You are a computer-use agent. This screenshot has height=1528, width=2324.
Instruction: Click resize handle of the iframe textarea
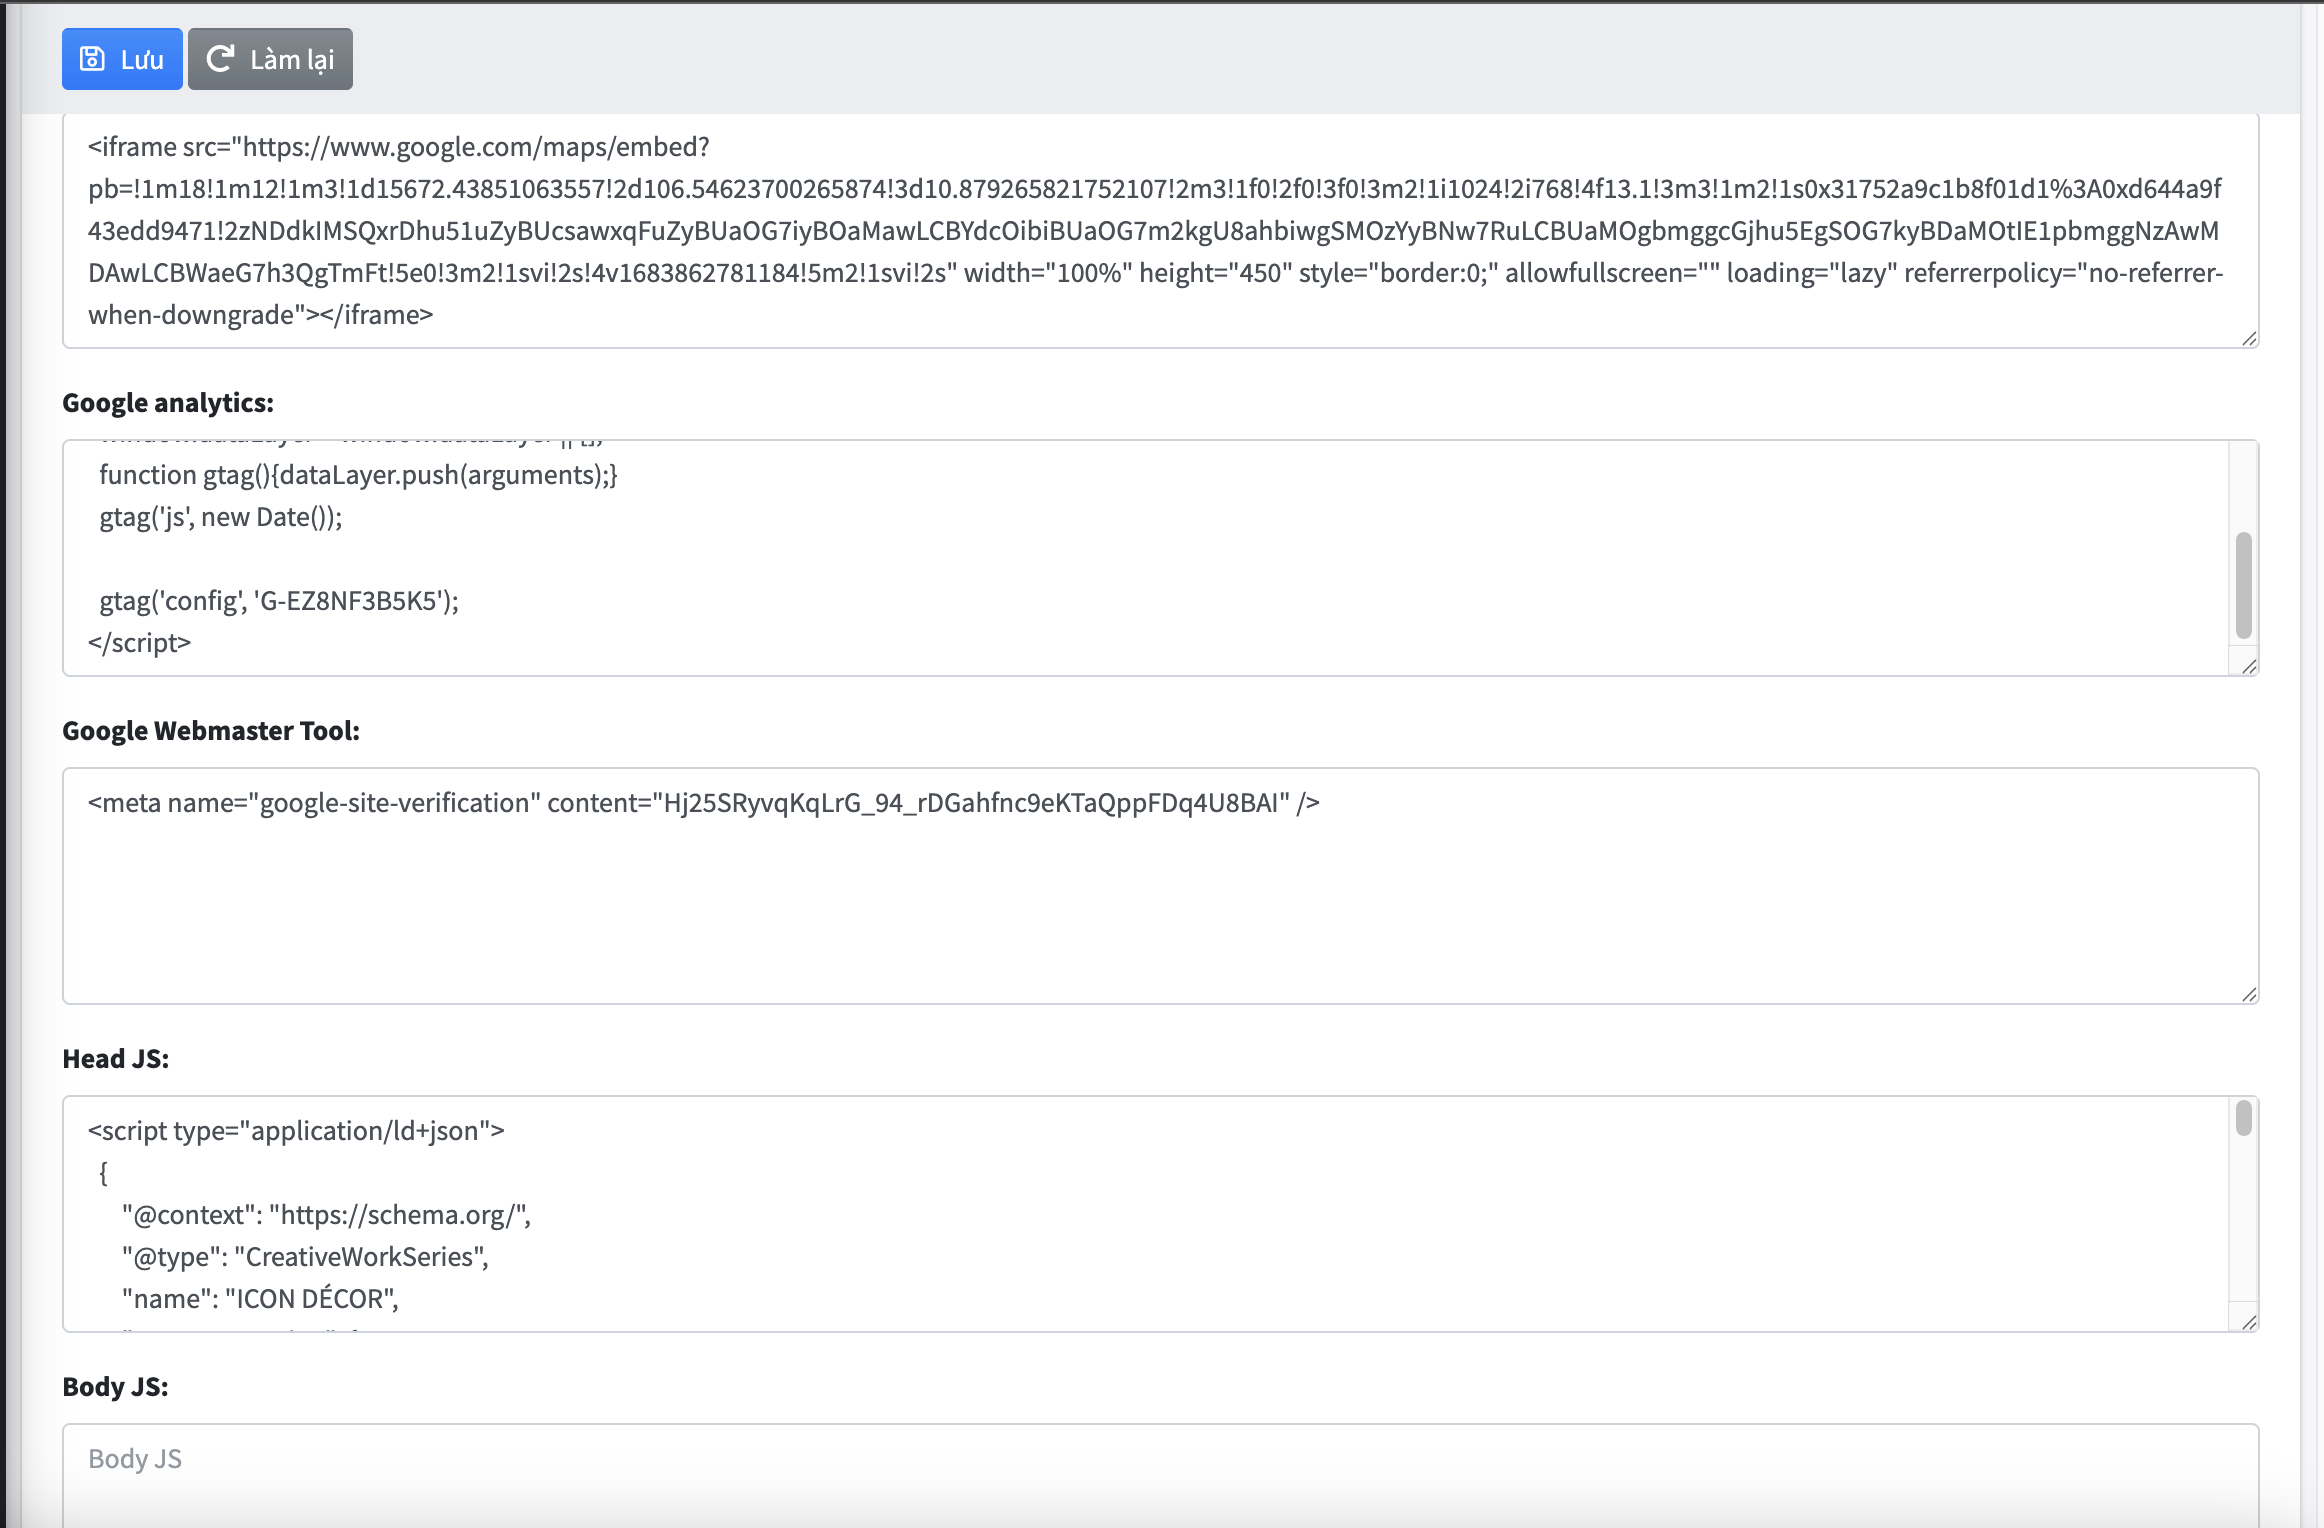point(2249,338)
